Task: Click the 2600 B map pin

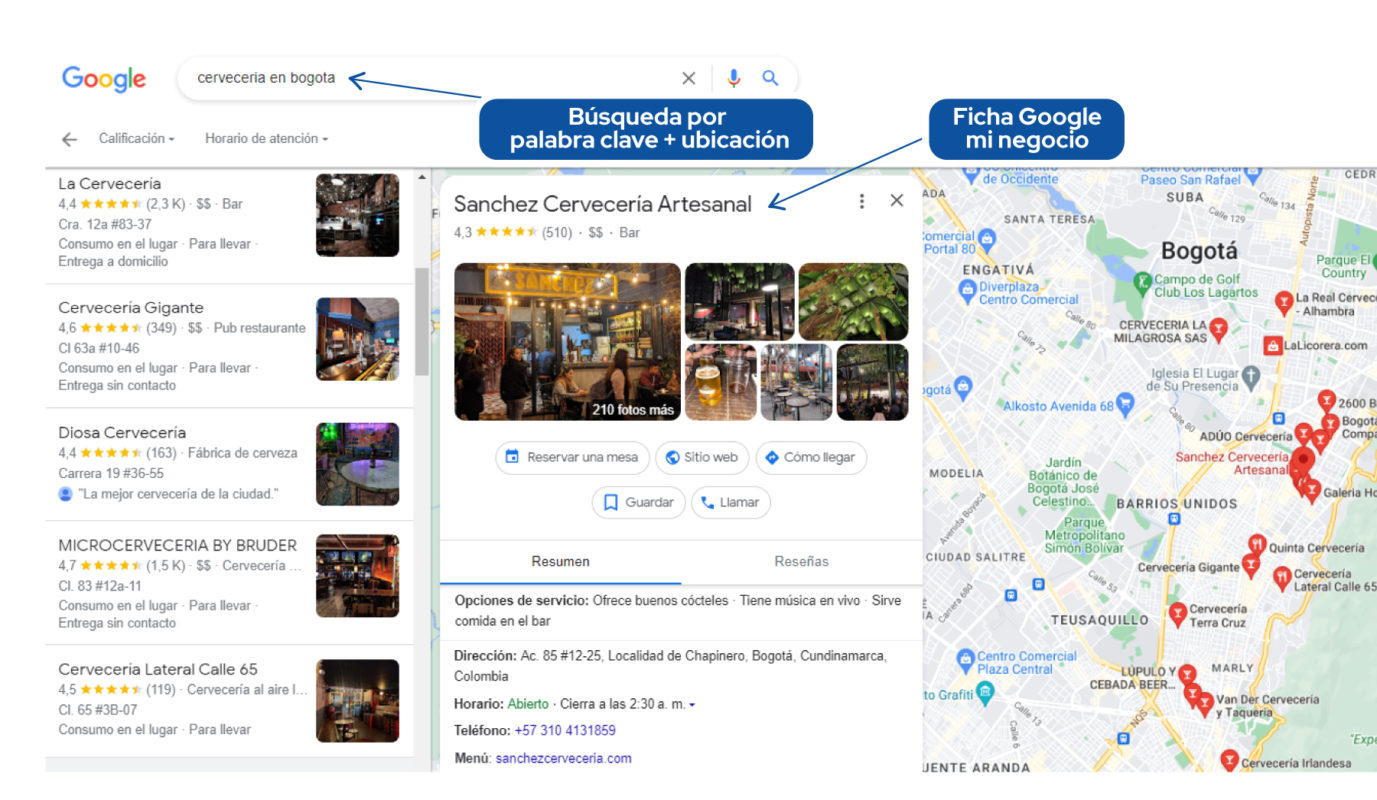Action: [1326, 401]
